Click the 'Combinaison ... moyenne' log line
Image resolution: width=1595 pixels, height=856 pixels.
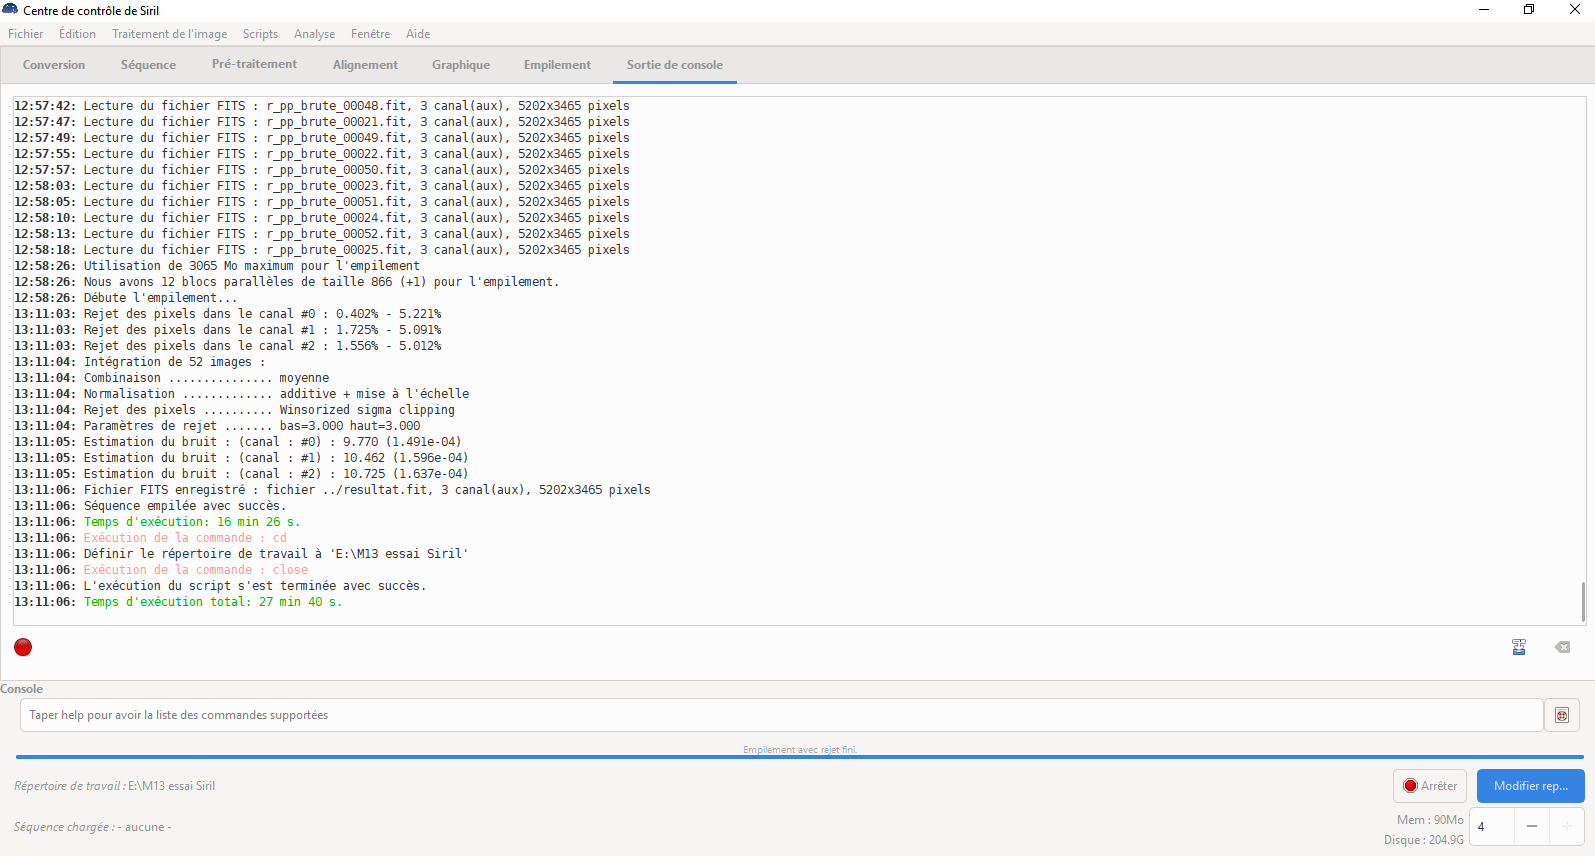[172, 378]
